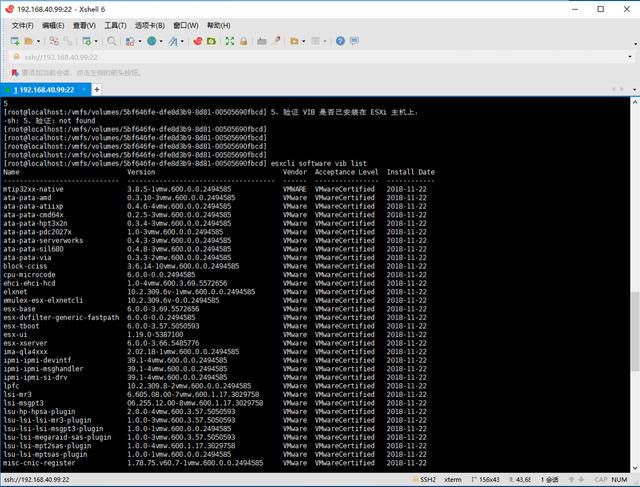
Task: Click the Color Scheme toolbar icon
Action: point(130,41)
